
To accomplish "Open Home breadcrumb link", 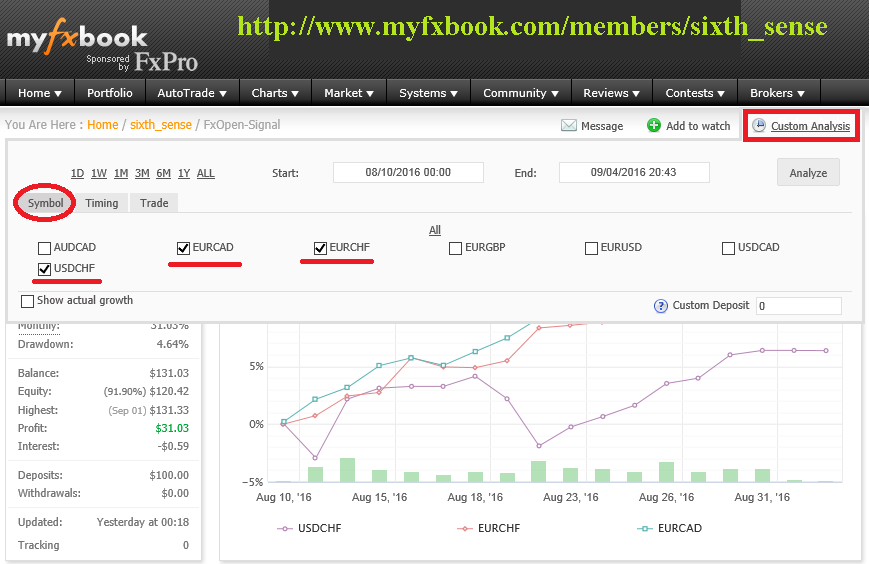I will point(103,125).
